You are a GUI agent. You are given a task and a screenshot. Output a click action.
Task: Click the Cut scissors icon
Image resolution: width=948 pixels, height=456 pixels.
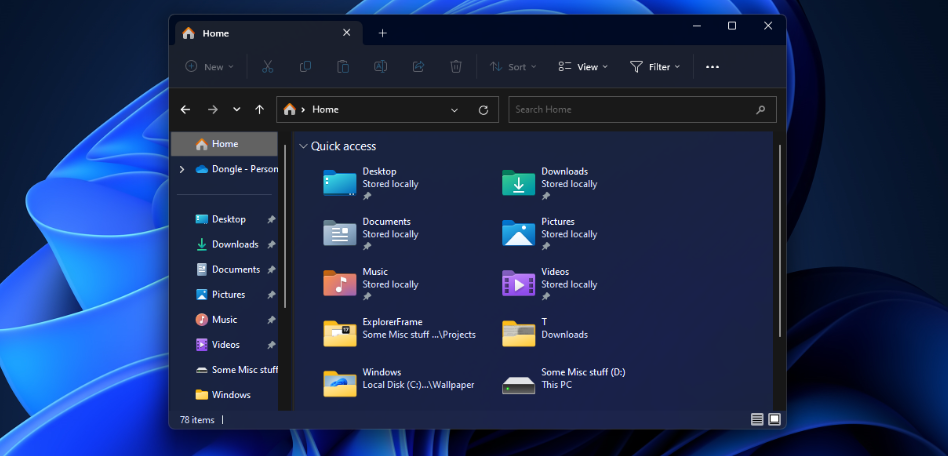[267, 67]
